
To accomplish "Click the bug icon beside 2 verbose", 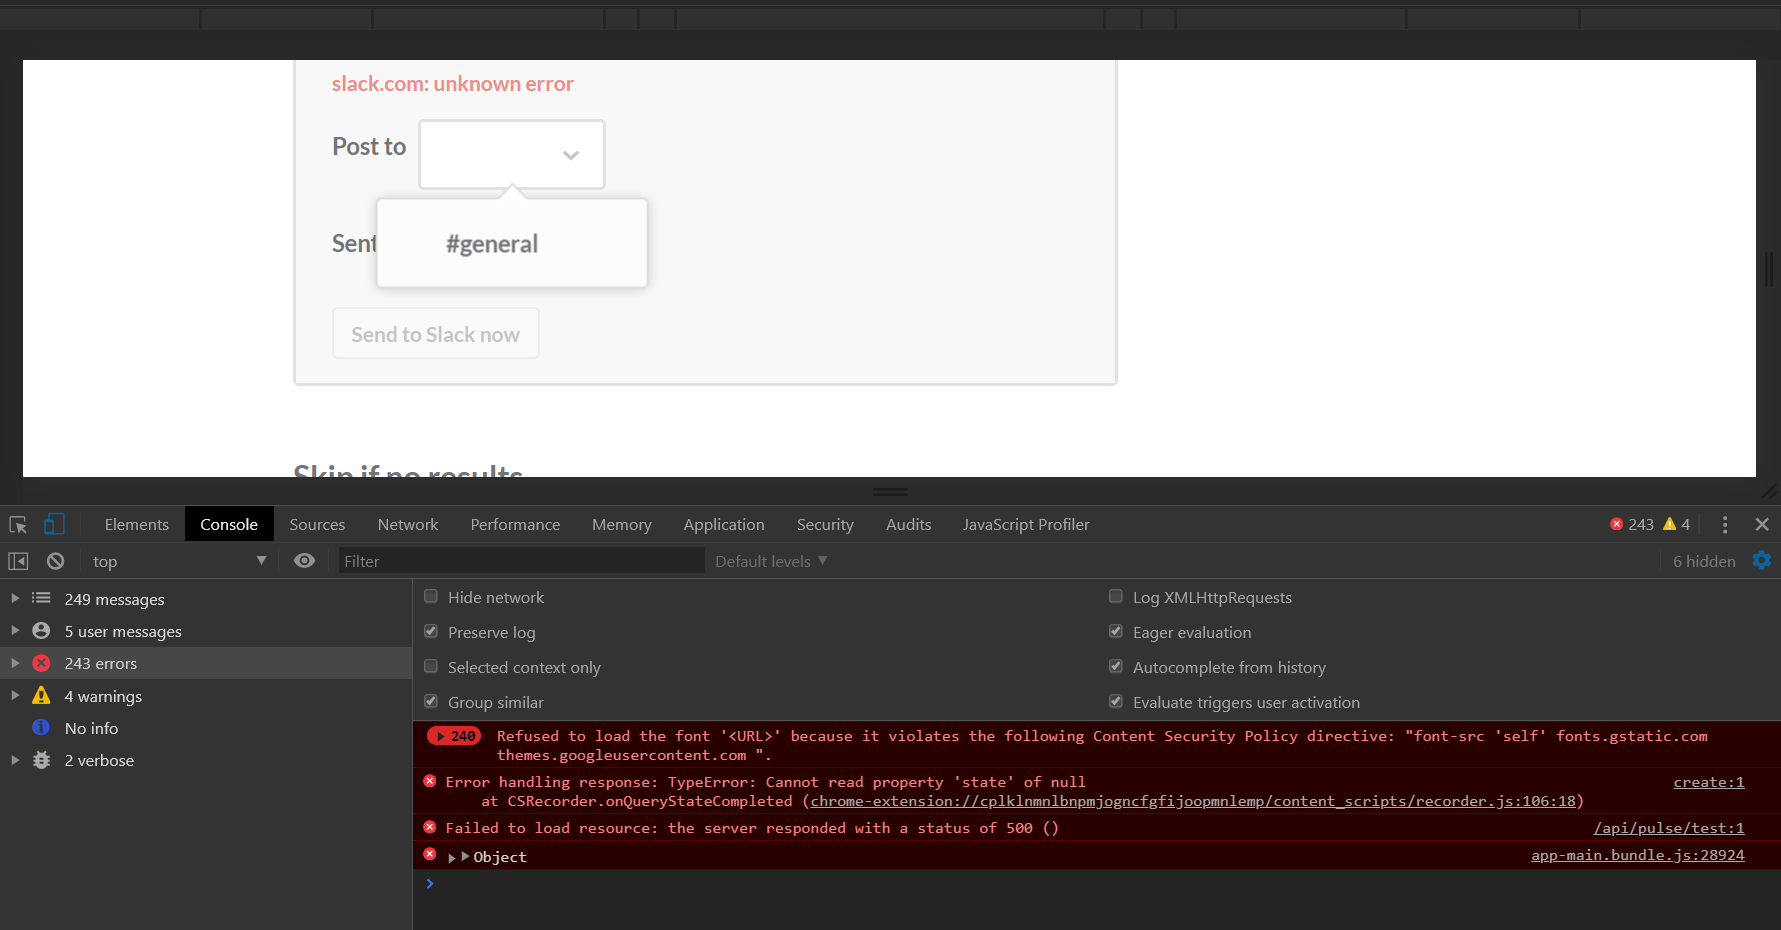I will tap(41, 760).
